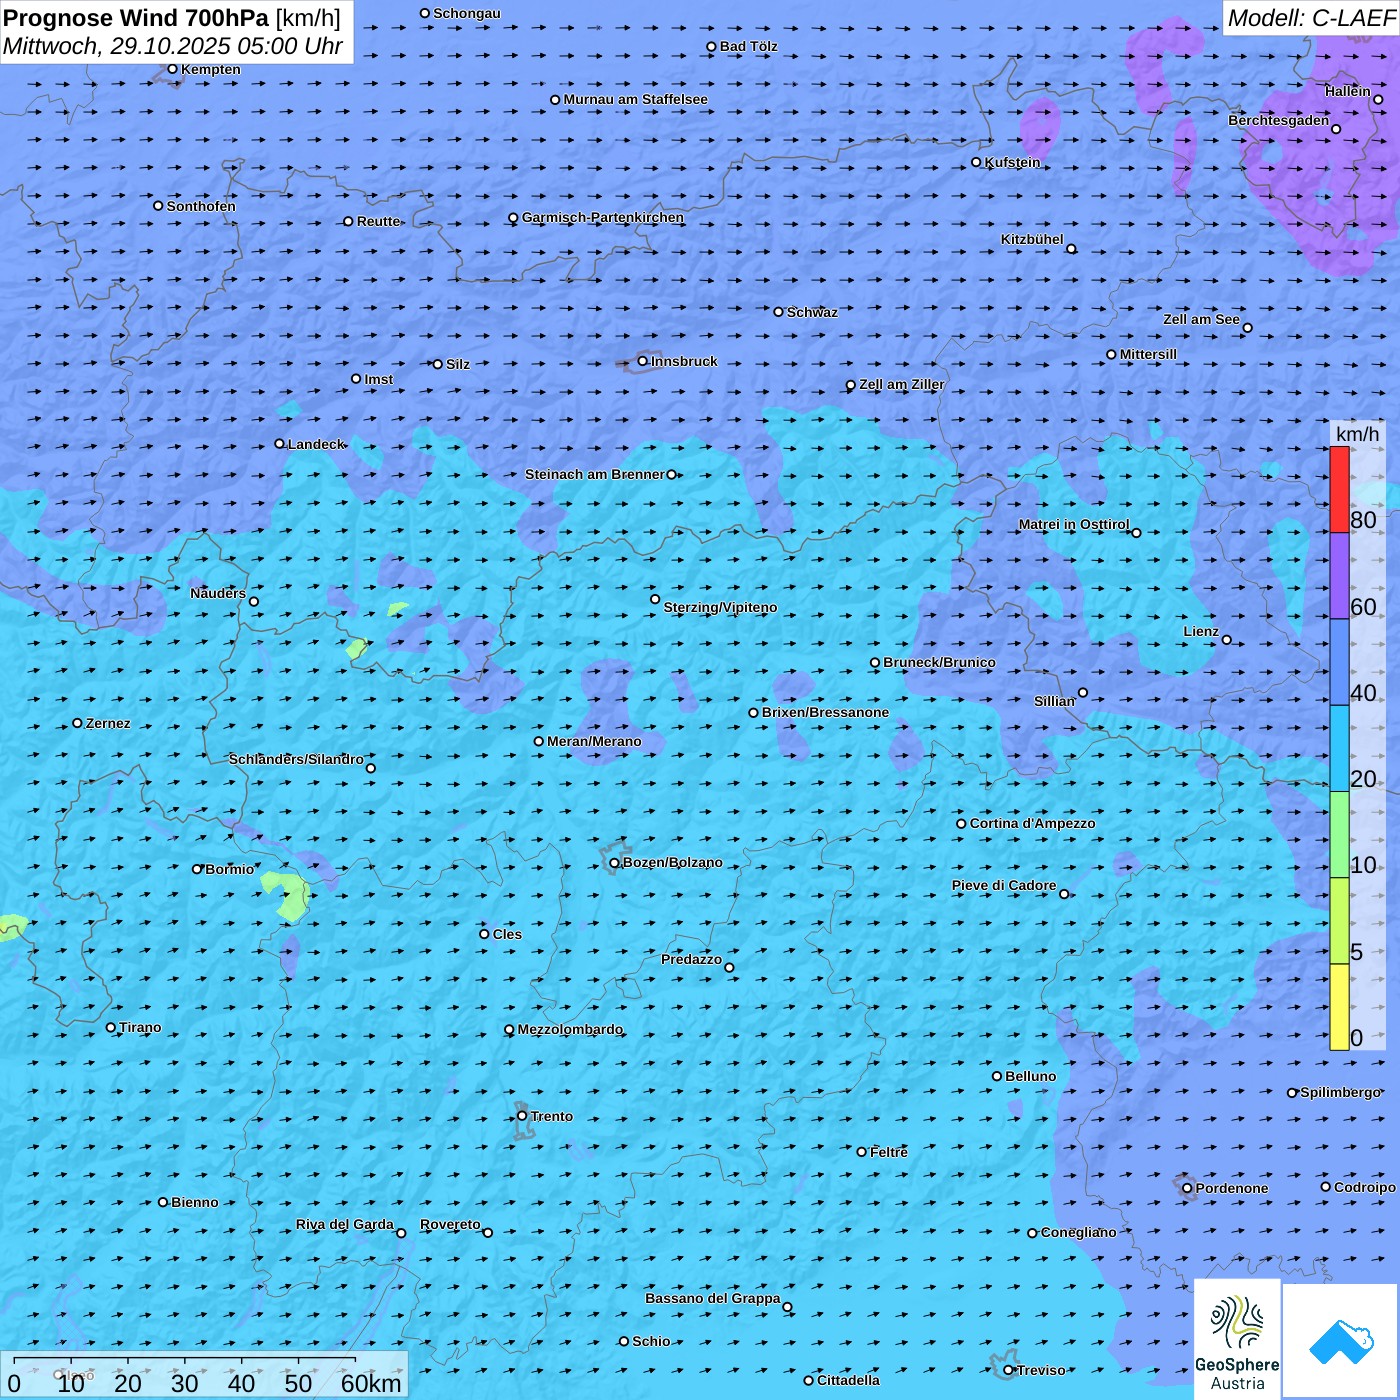
Task: Click the Bozen/Bolzano city marker
Action: point(615,863)
